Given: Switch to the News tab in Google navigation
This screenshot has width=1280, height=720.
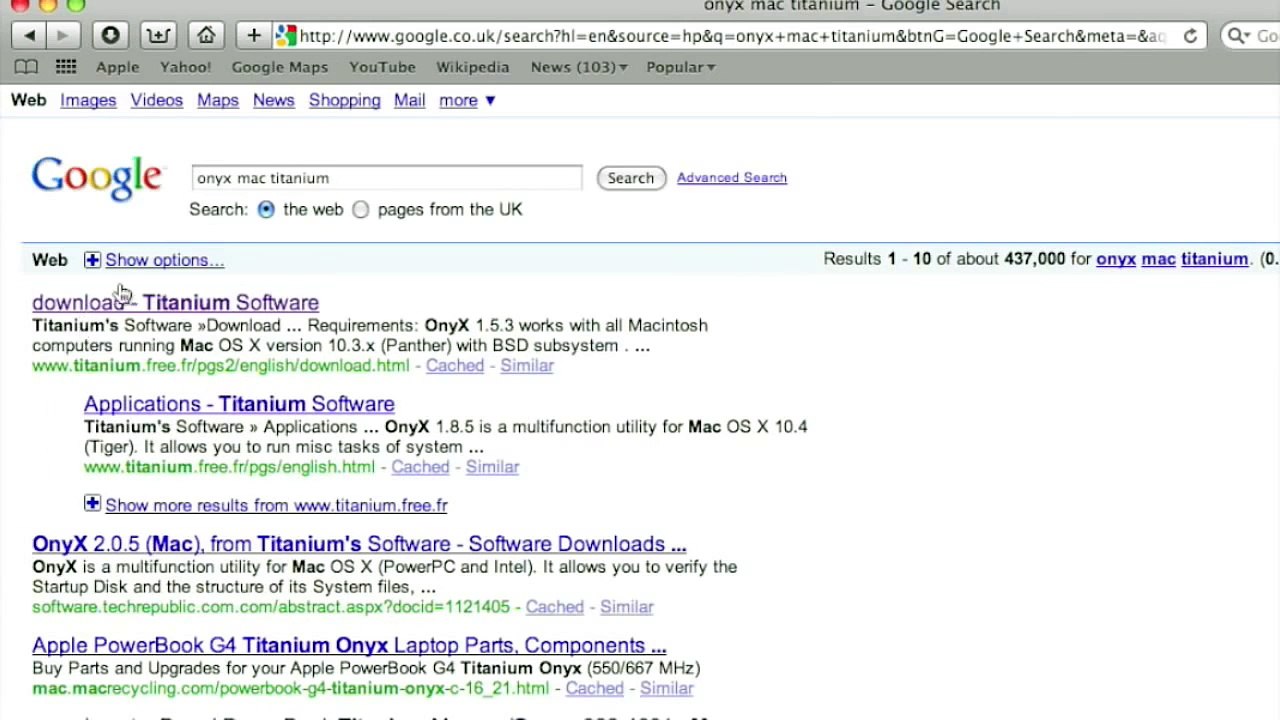Looking at the screenshot, I should point(274,100).
